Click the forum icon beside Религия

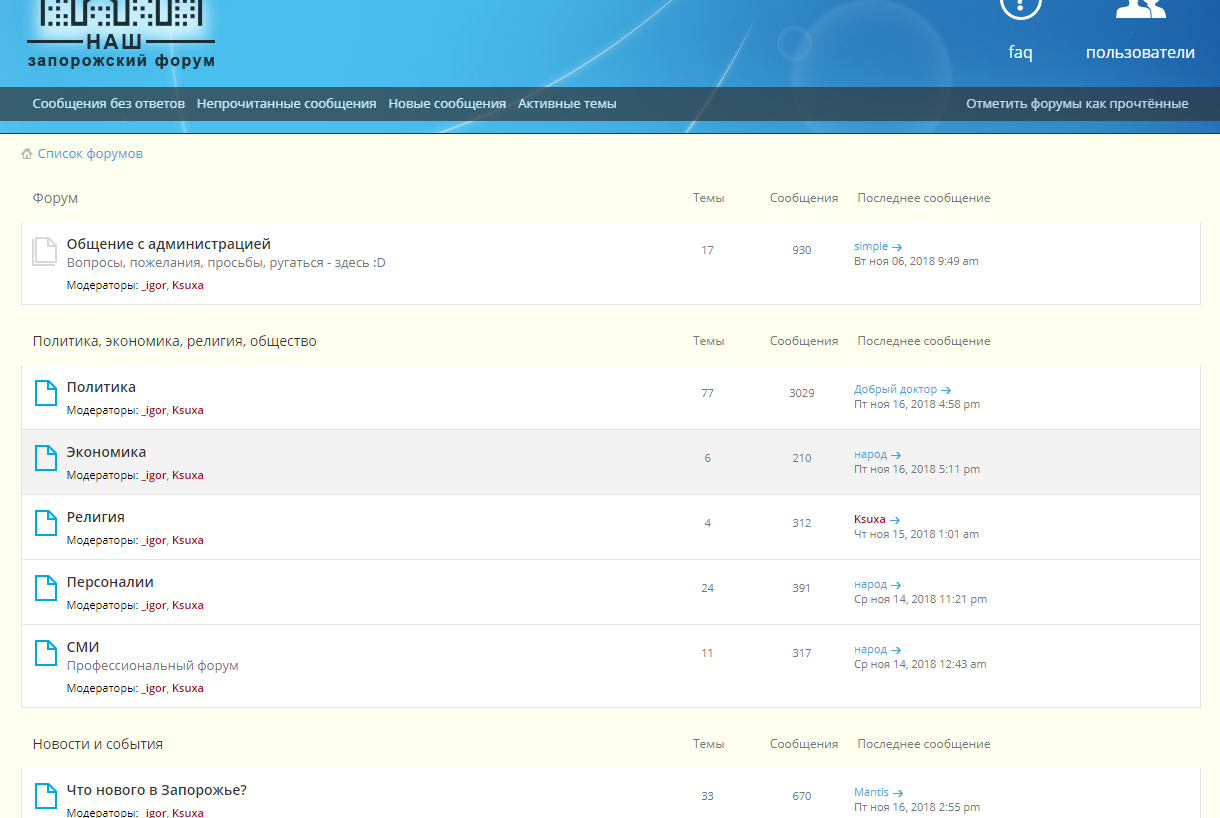pyautogui.click(x=46, y=523)
